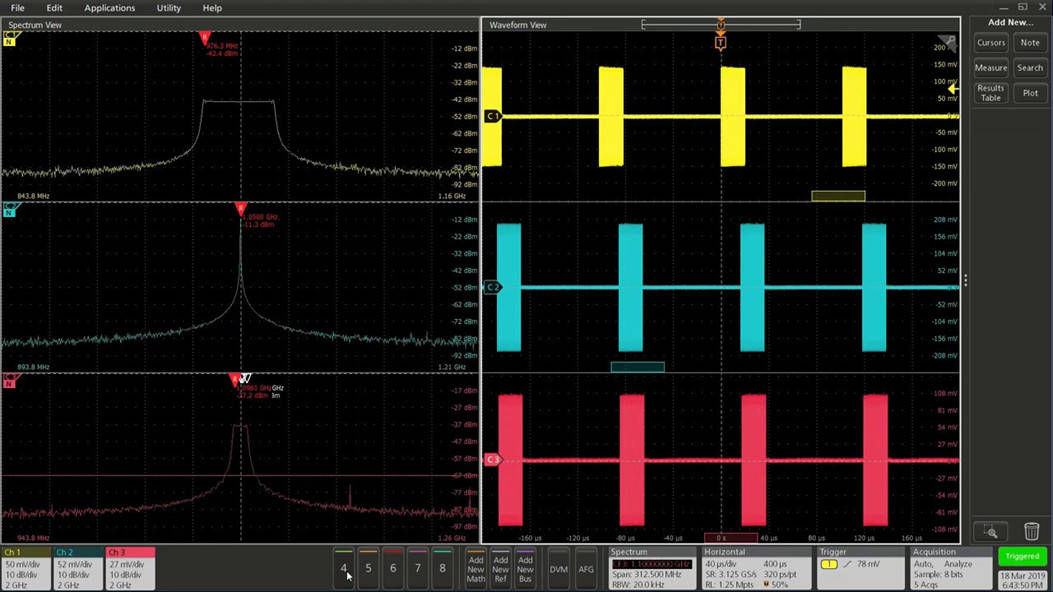Open the Horizontal settings badge

pyautogui.click(x=756, y=568)
